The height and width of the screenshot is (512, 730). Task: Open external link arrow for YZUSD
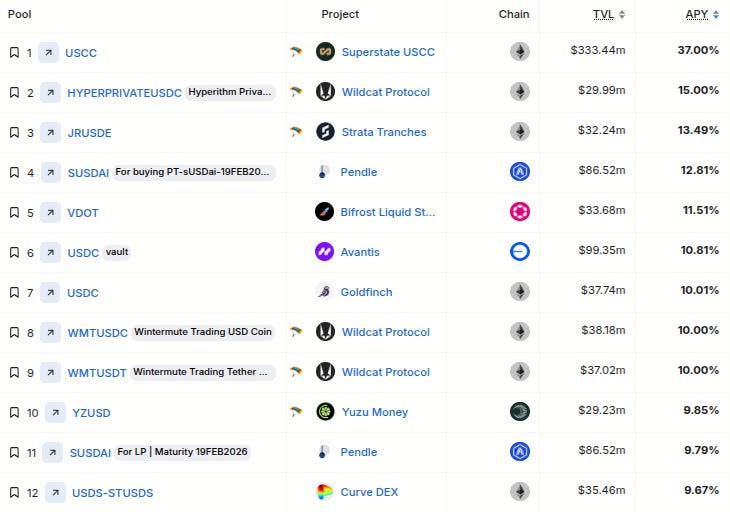[x=55, y=413]
